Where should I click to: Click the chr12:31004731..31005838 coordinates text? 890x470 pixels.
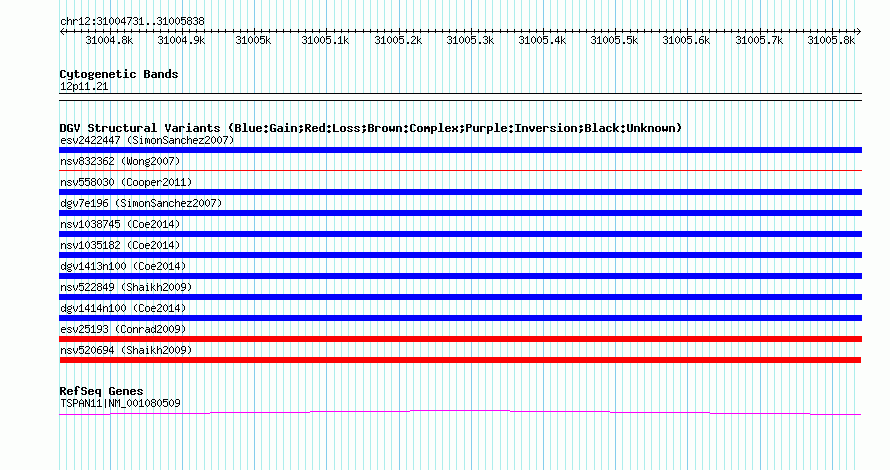click(132, 22)
